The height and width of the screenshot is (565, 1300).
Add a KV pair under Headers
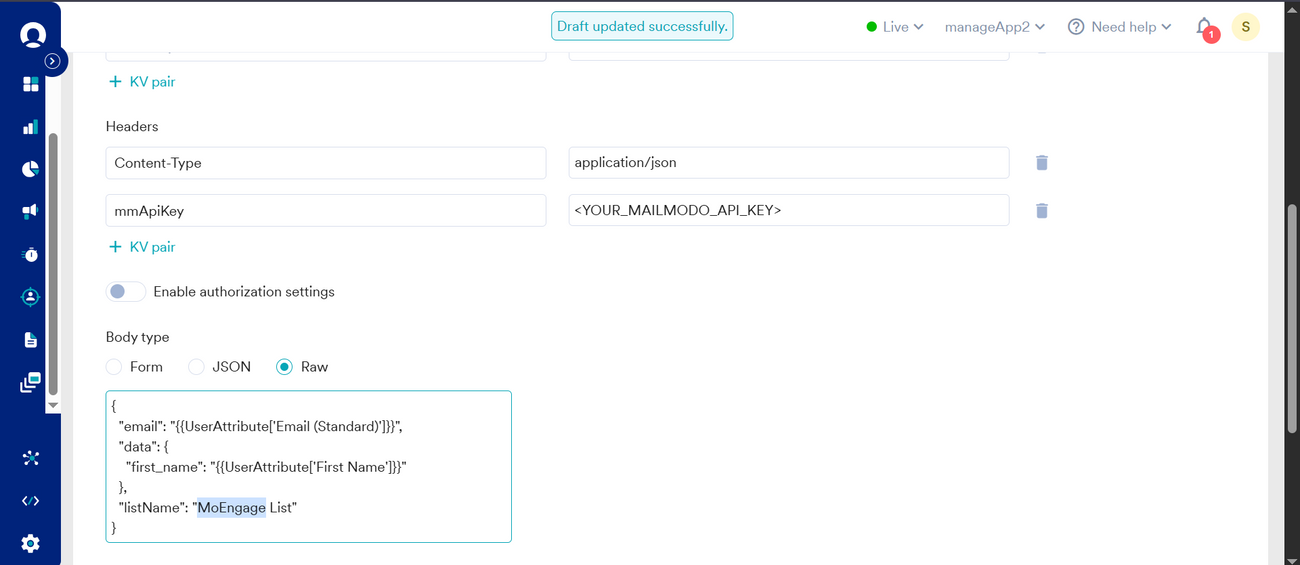(141, 247)
